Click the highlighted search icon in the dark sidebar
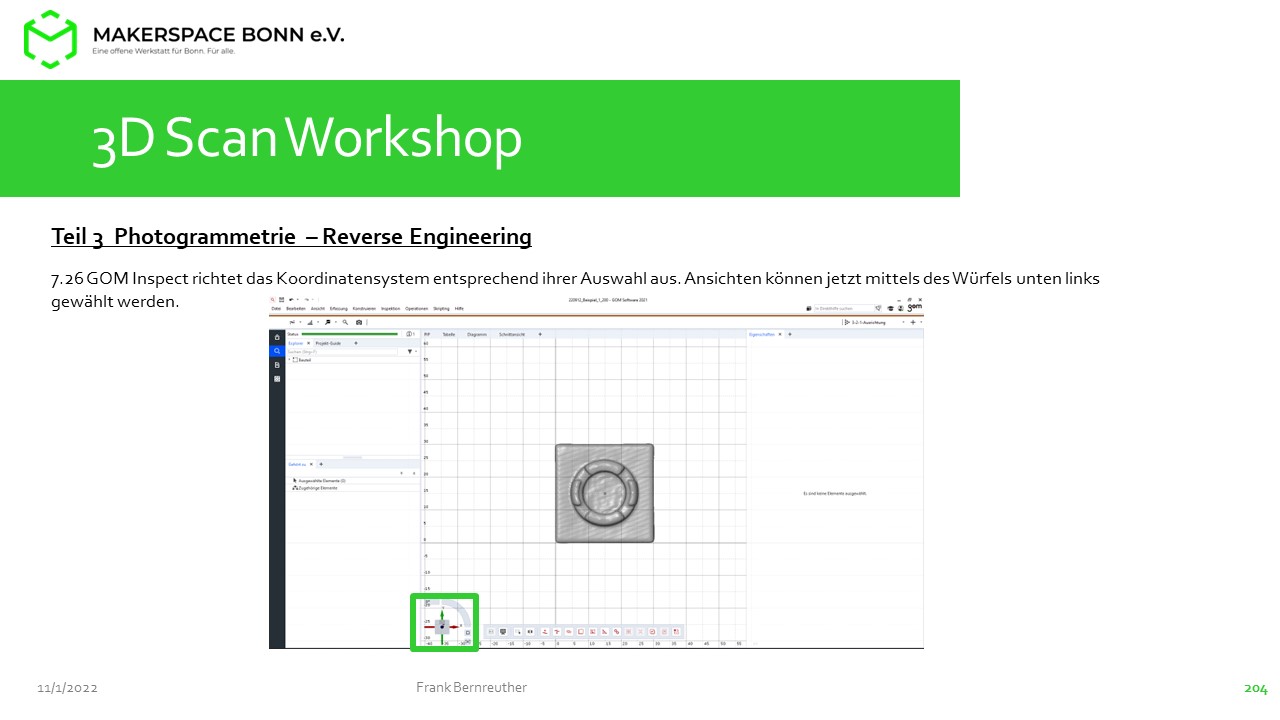 (x=277, y=351)
